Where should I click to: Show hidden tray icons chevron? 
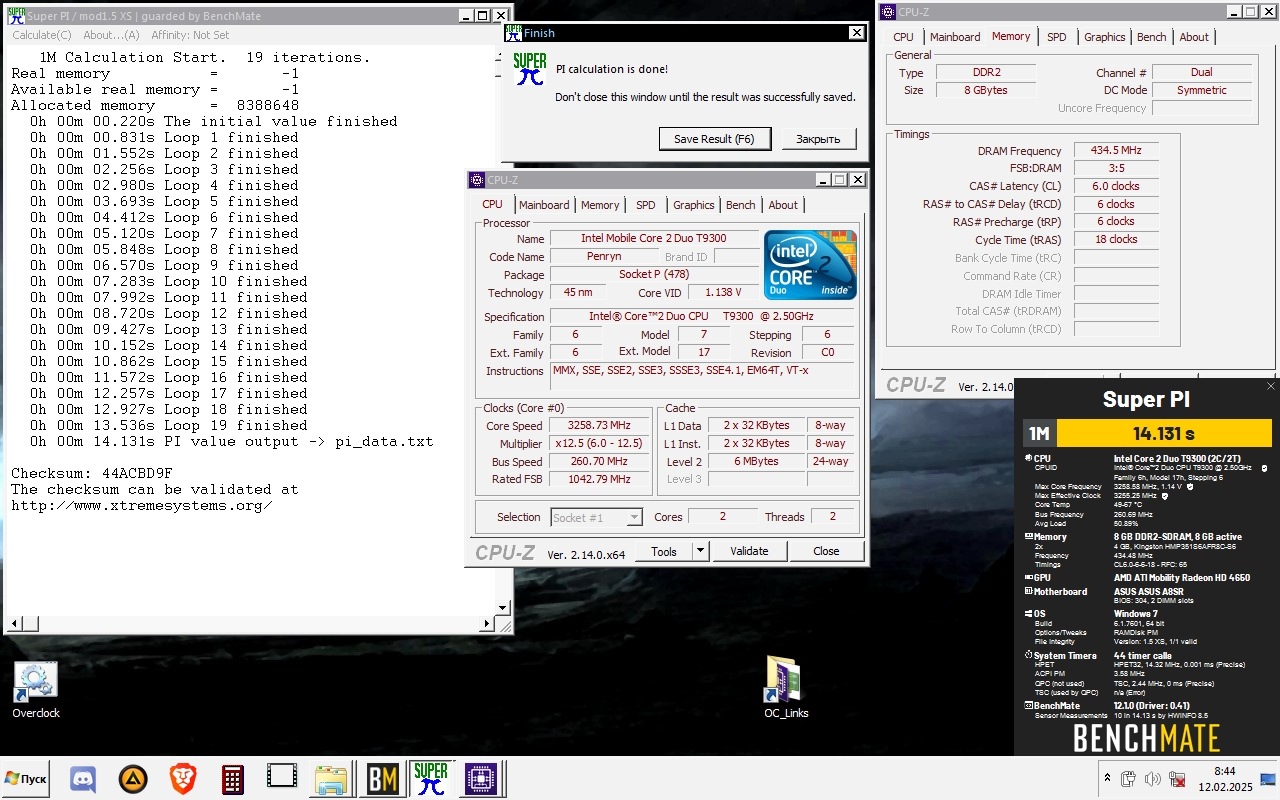pos(1106,778)
